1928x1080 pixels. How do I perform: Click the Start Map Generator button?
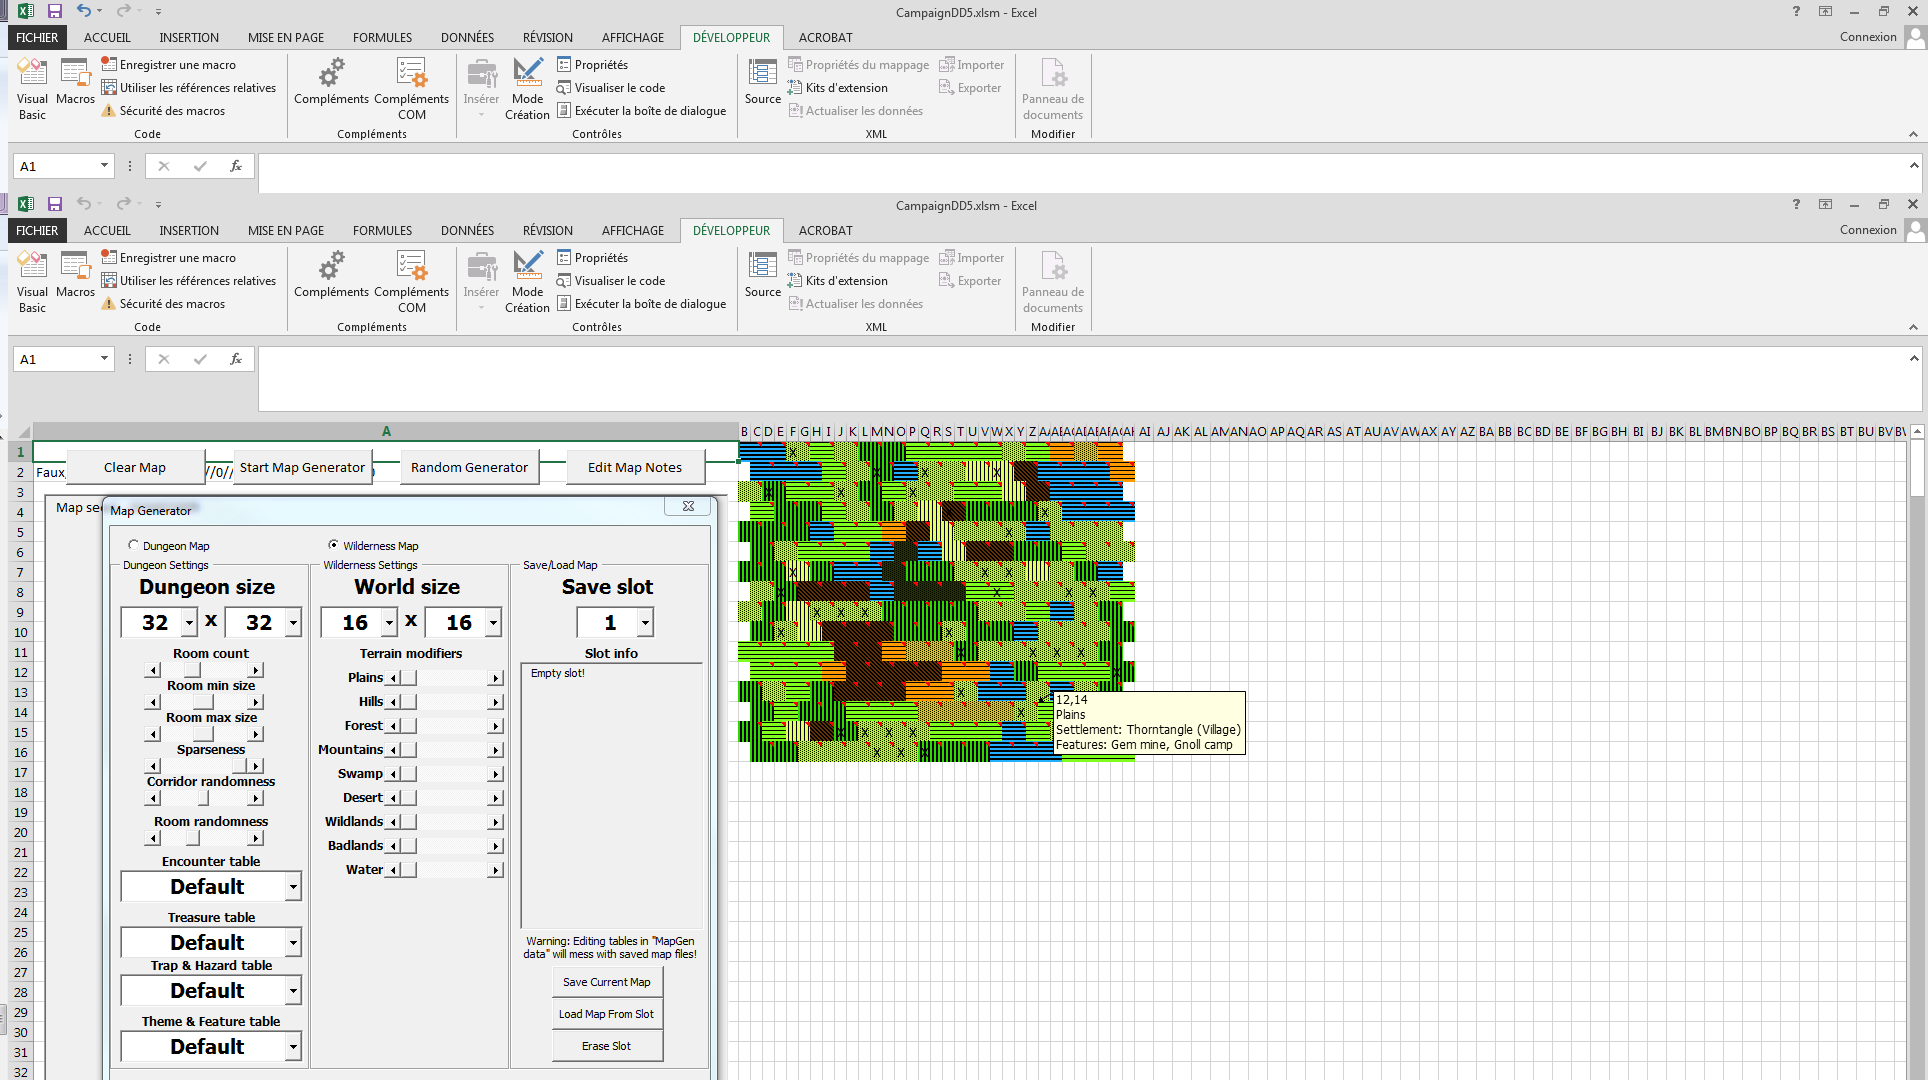(x=302, y=467)
